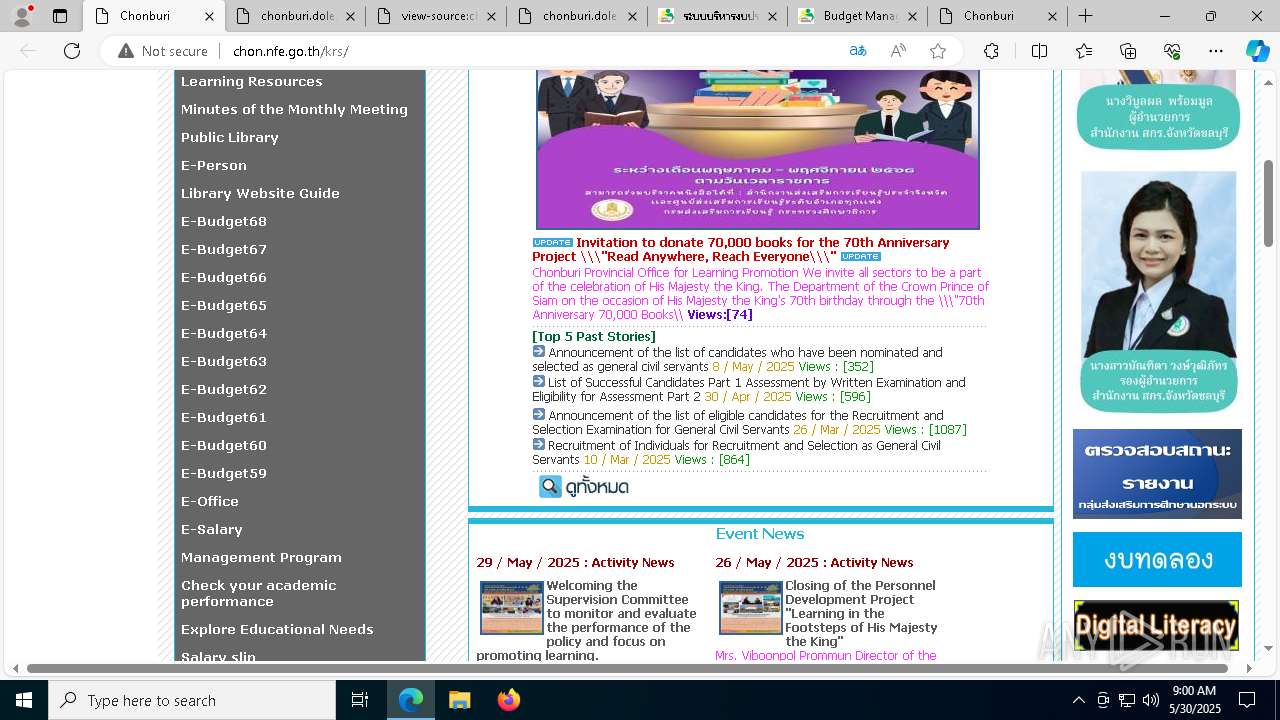Open Welcoming the Supervision Committee news
Screen dimensions: 1280x720
click(588, 620)
